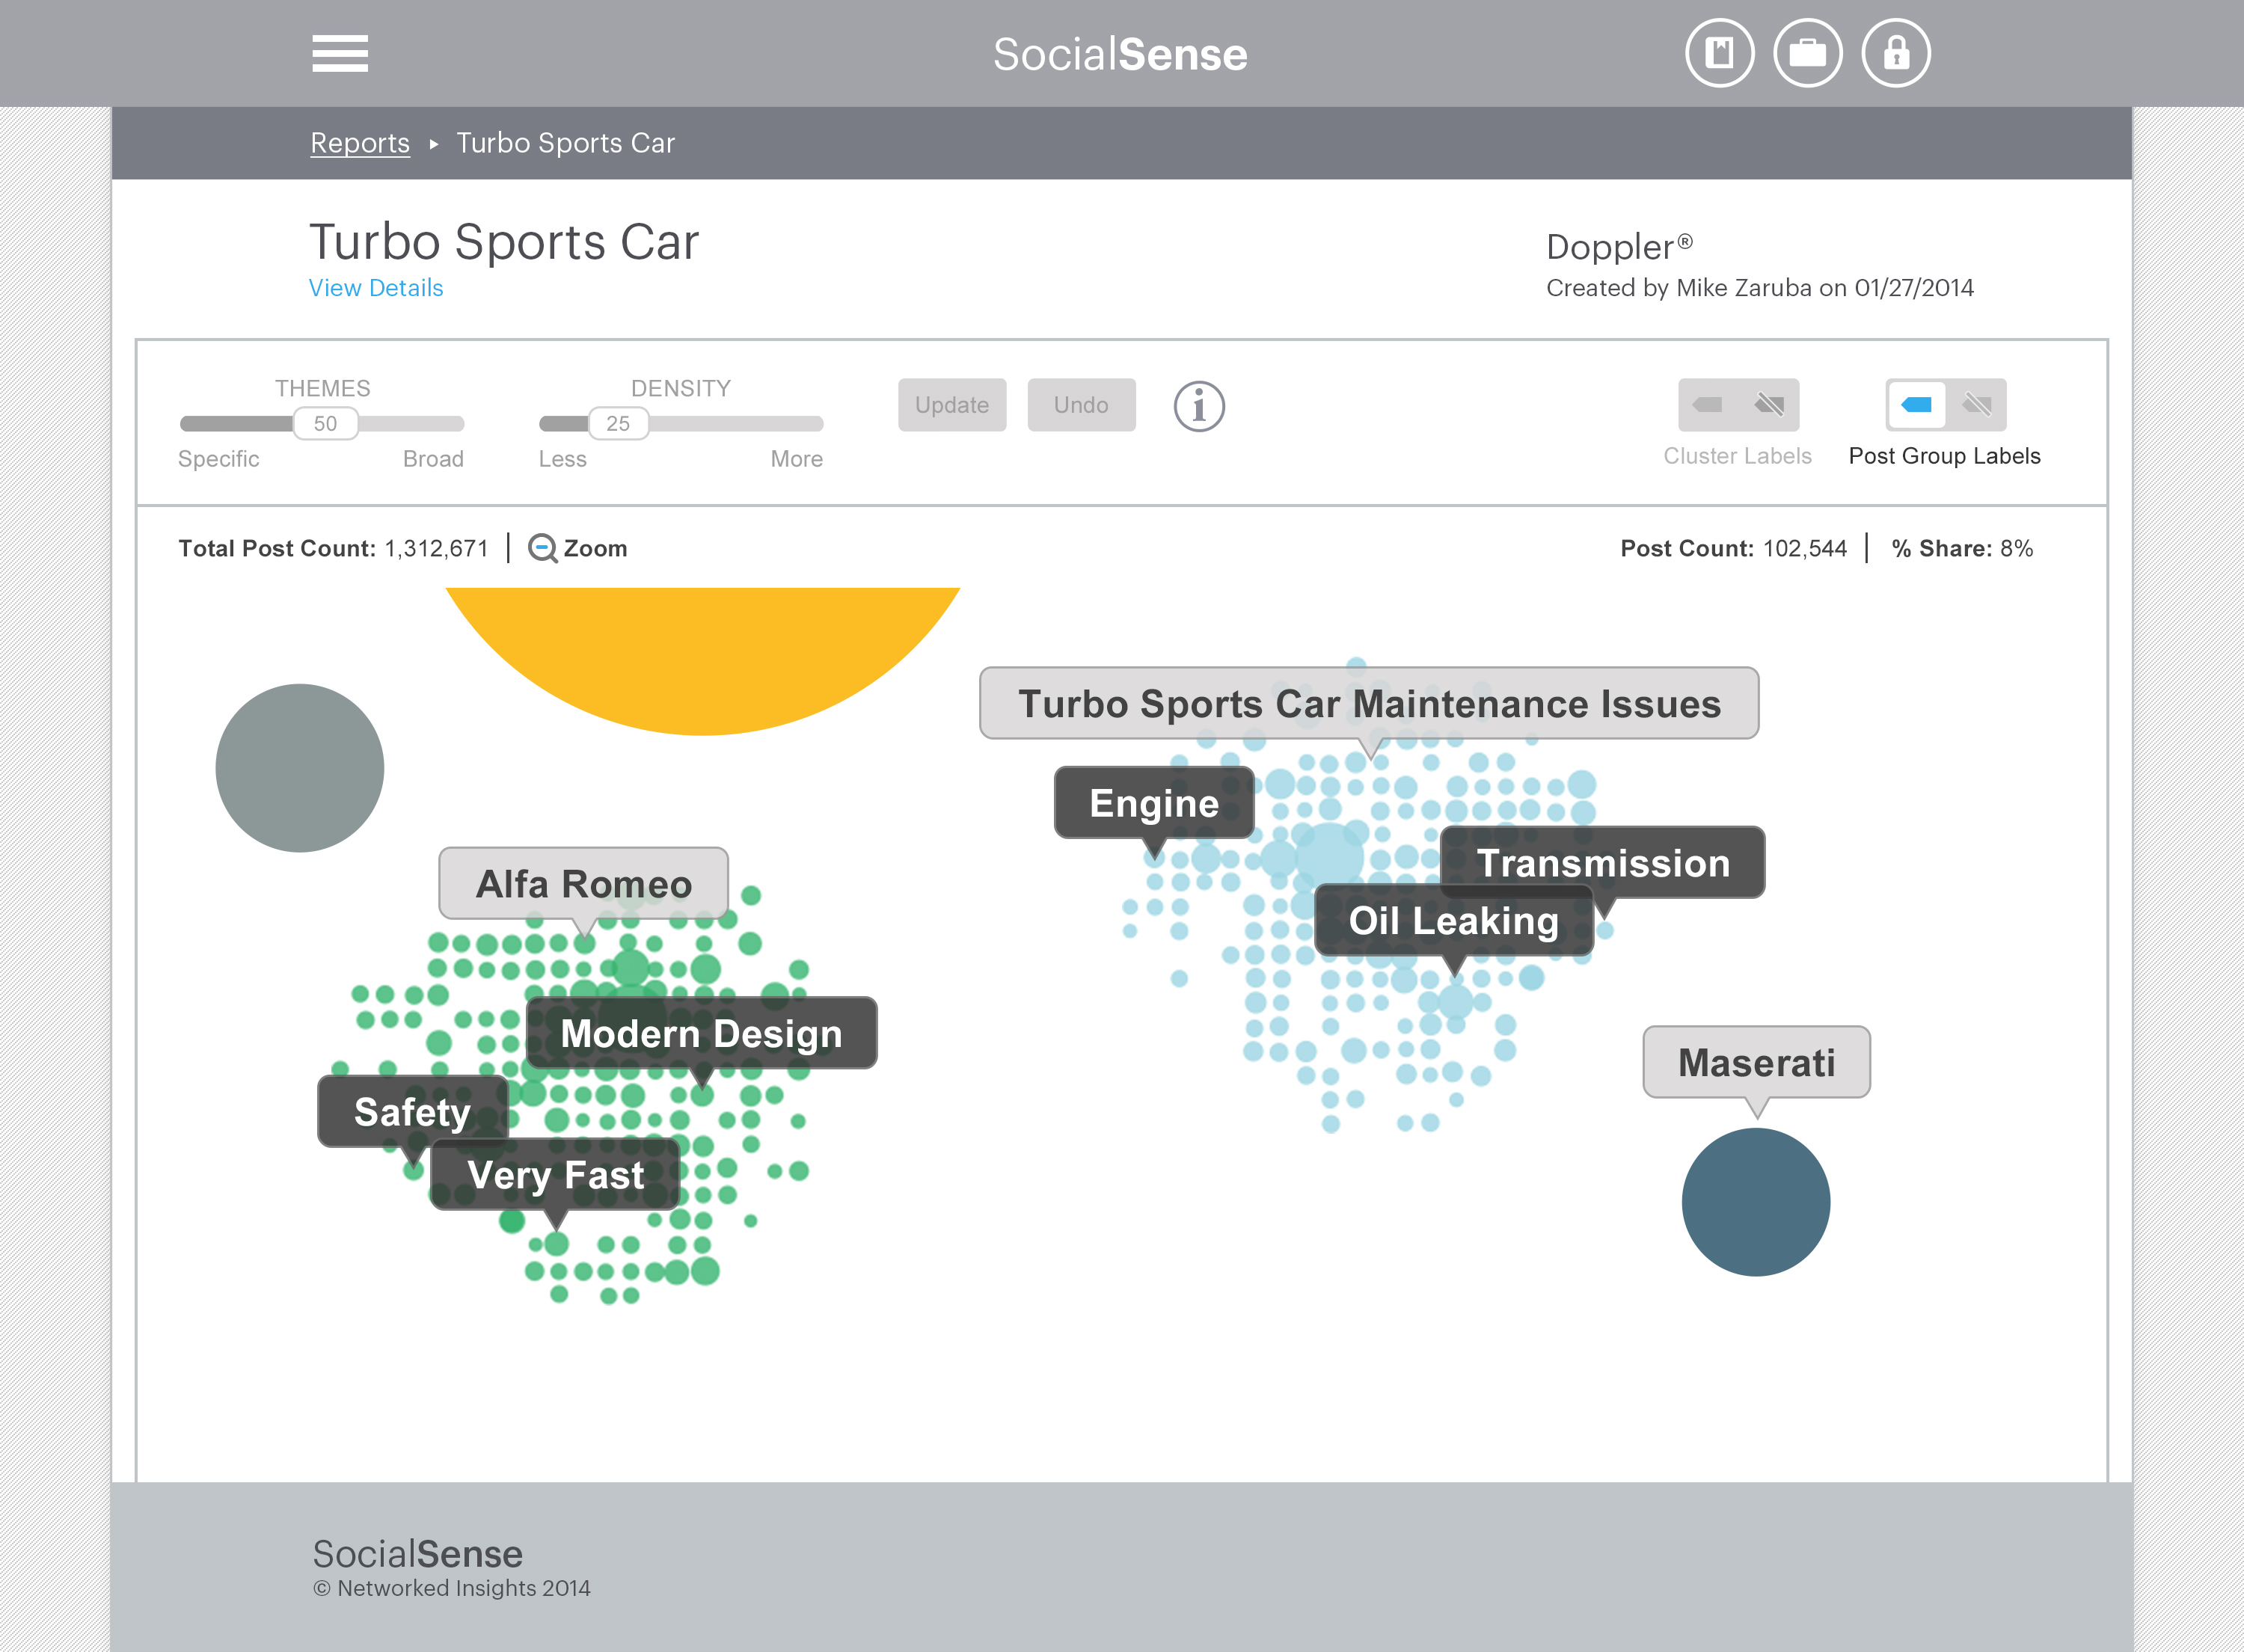Click the dark blue Maserati bubble
Viewport: 2244px width, 1652px height.
point(1756,1202)
